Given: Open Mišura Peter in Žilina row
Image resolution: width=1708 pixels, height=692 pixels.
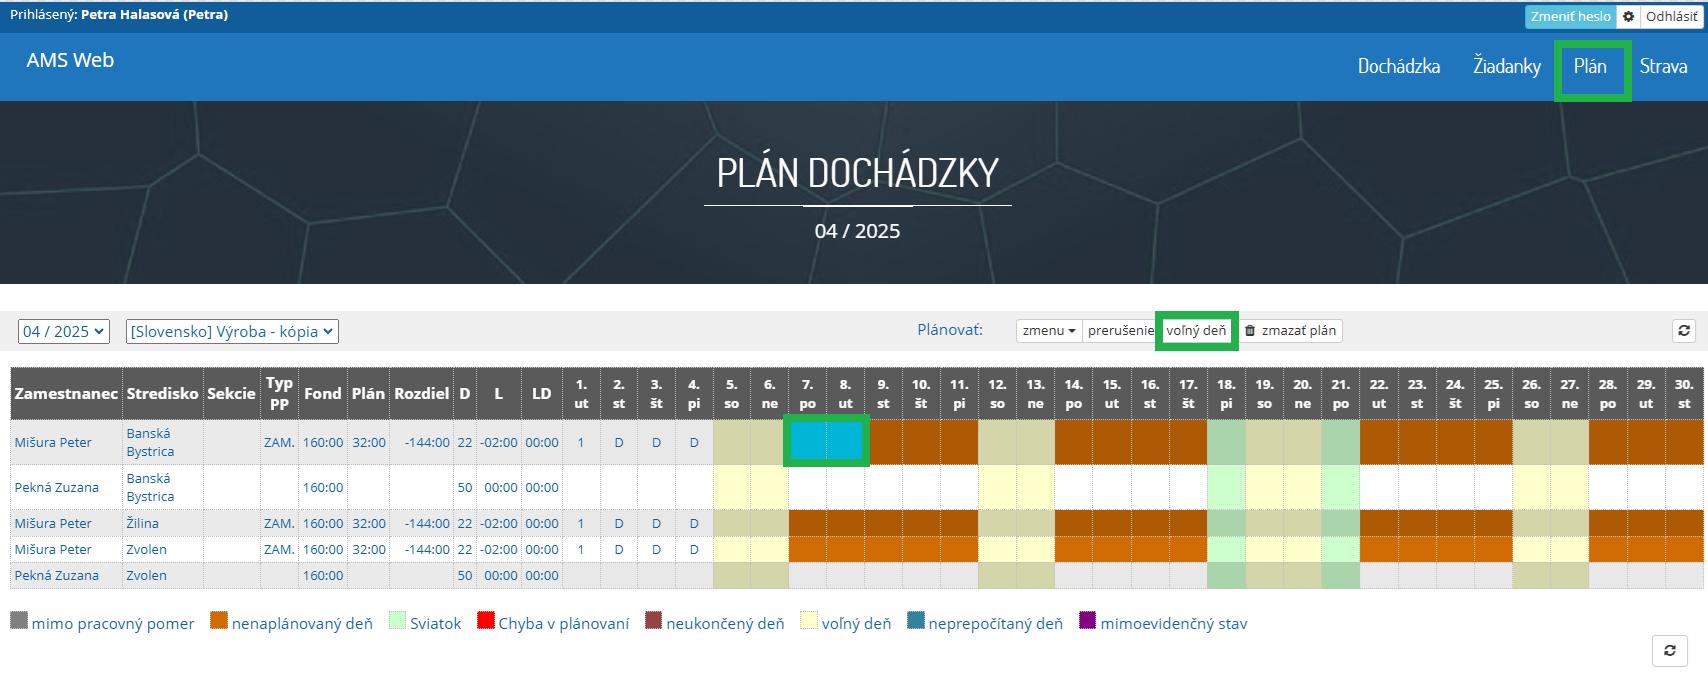Looking at the screenshot, I should coord(53,523).
